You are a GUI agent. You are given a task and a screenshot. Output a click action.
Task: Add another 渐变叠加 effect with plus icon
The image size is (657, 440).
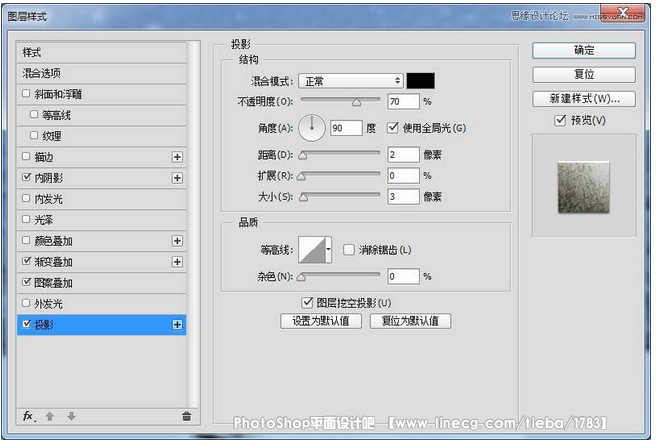(x=177, y=261)
